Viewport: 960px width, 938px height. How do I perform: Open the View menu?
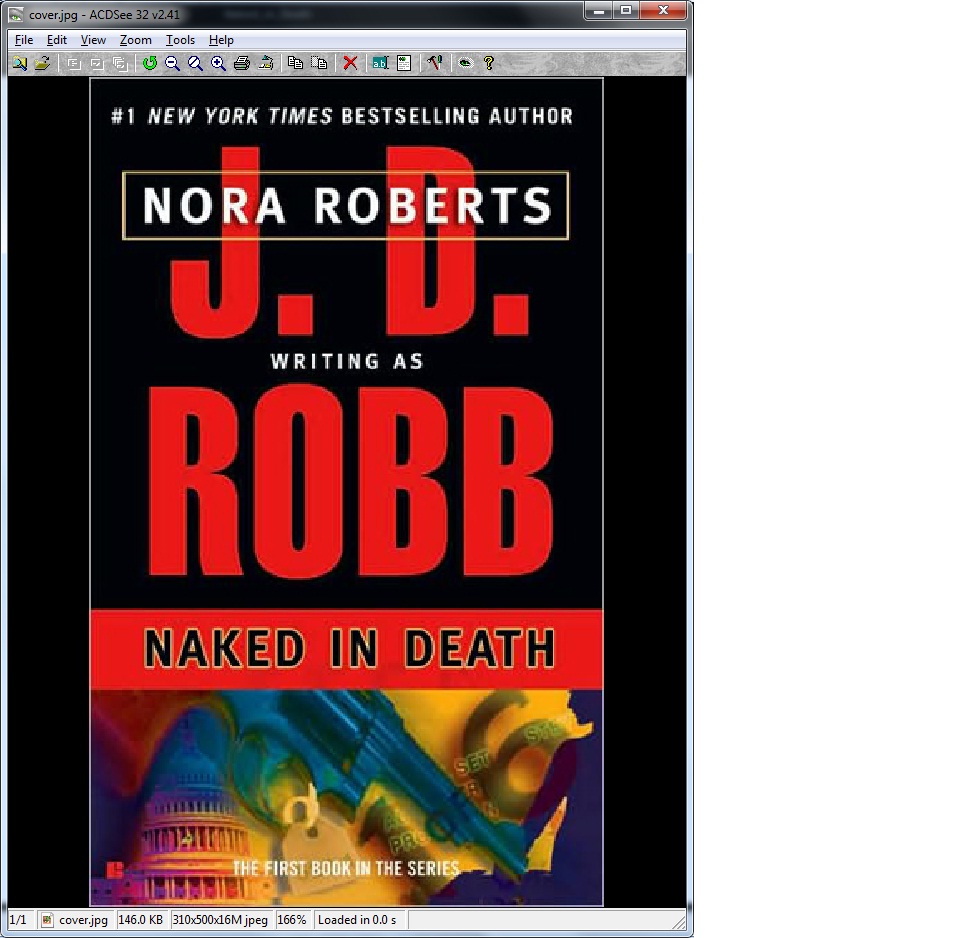pos(93,40)
